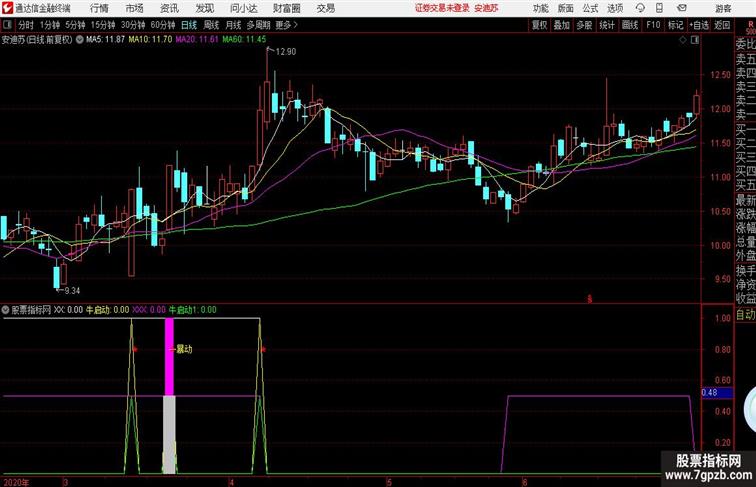Open the 交易 menu
Image resolution: width=756 pixels, height=487 pixels.
(x=325, y=8)
